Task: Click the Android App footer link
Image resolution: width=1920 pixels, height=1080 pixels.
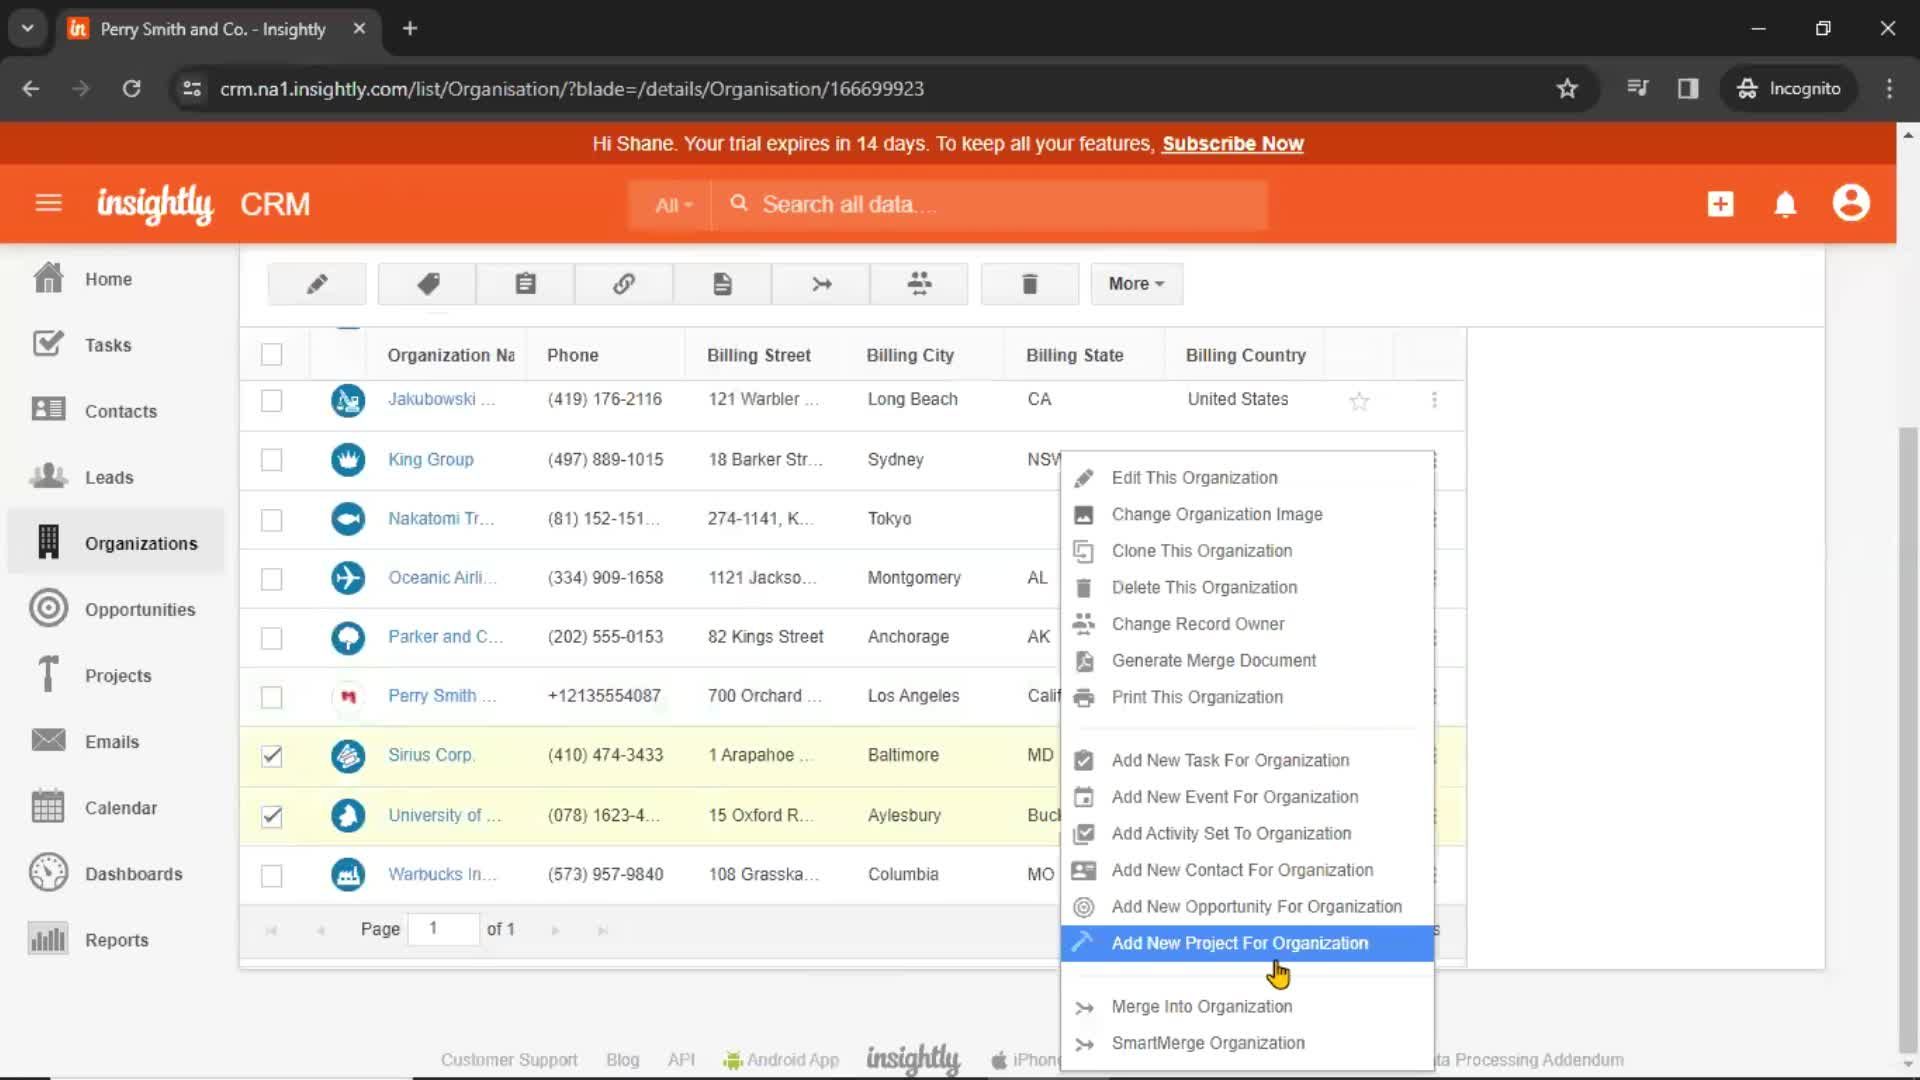Action: coord(781,1060)
